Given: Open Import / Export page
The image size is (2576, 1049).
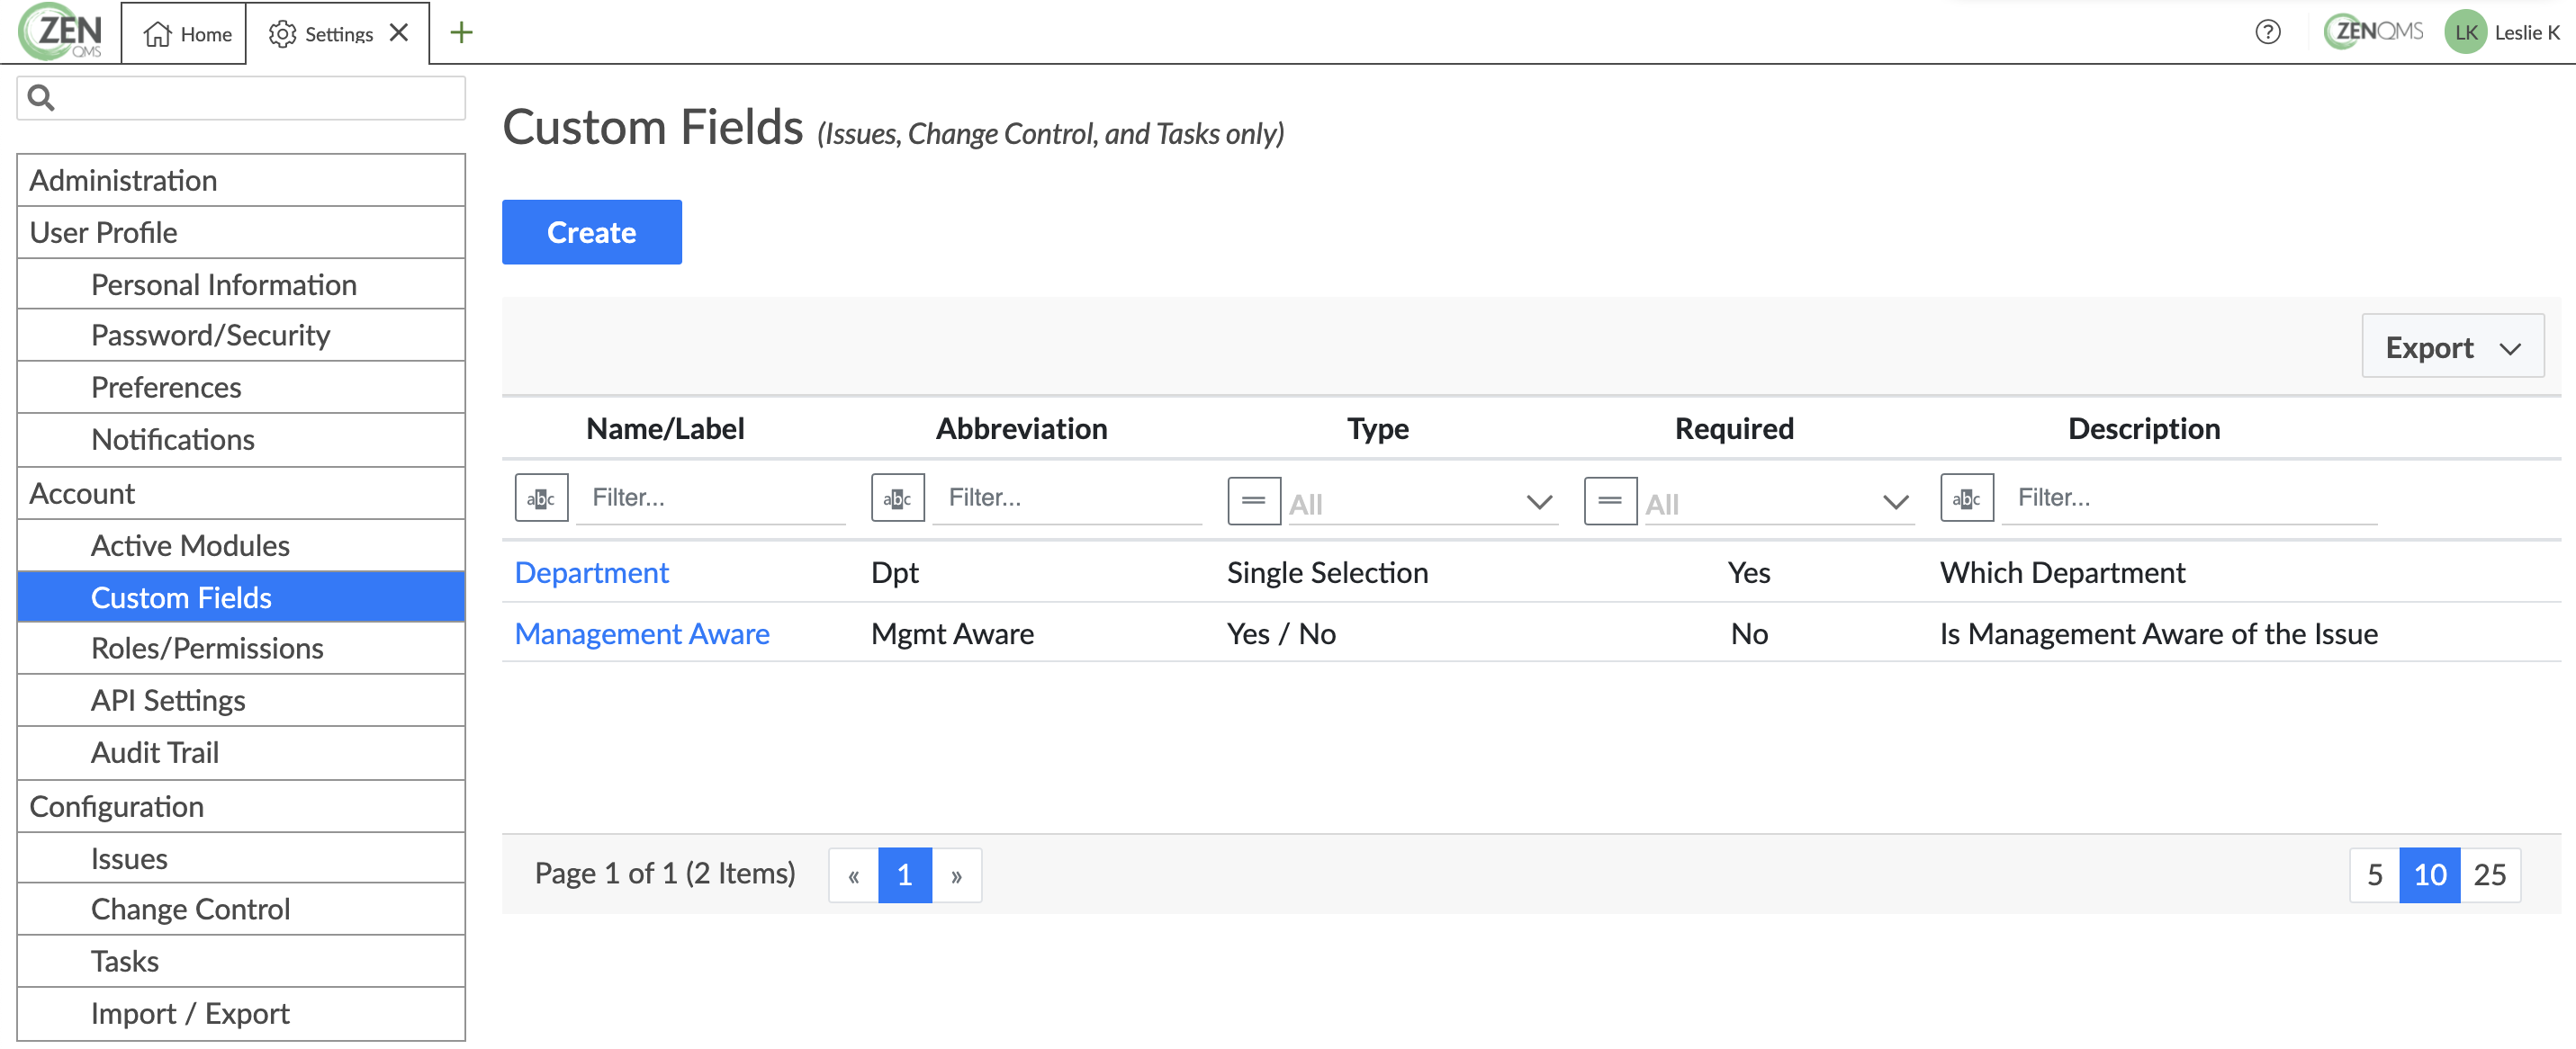Looking at the screenshot, I should 241,1014.
